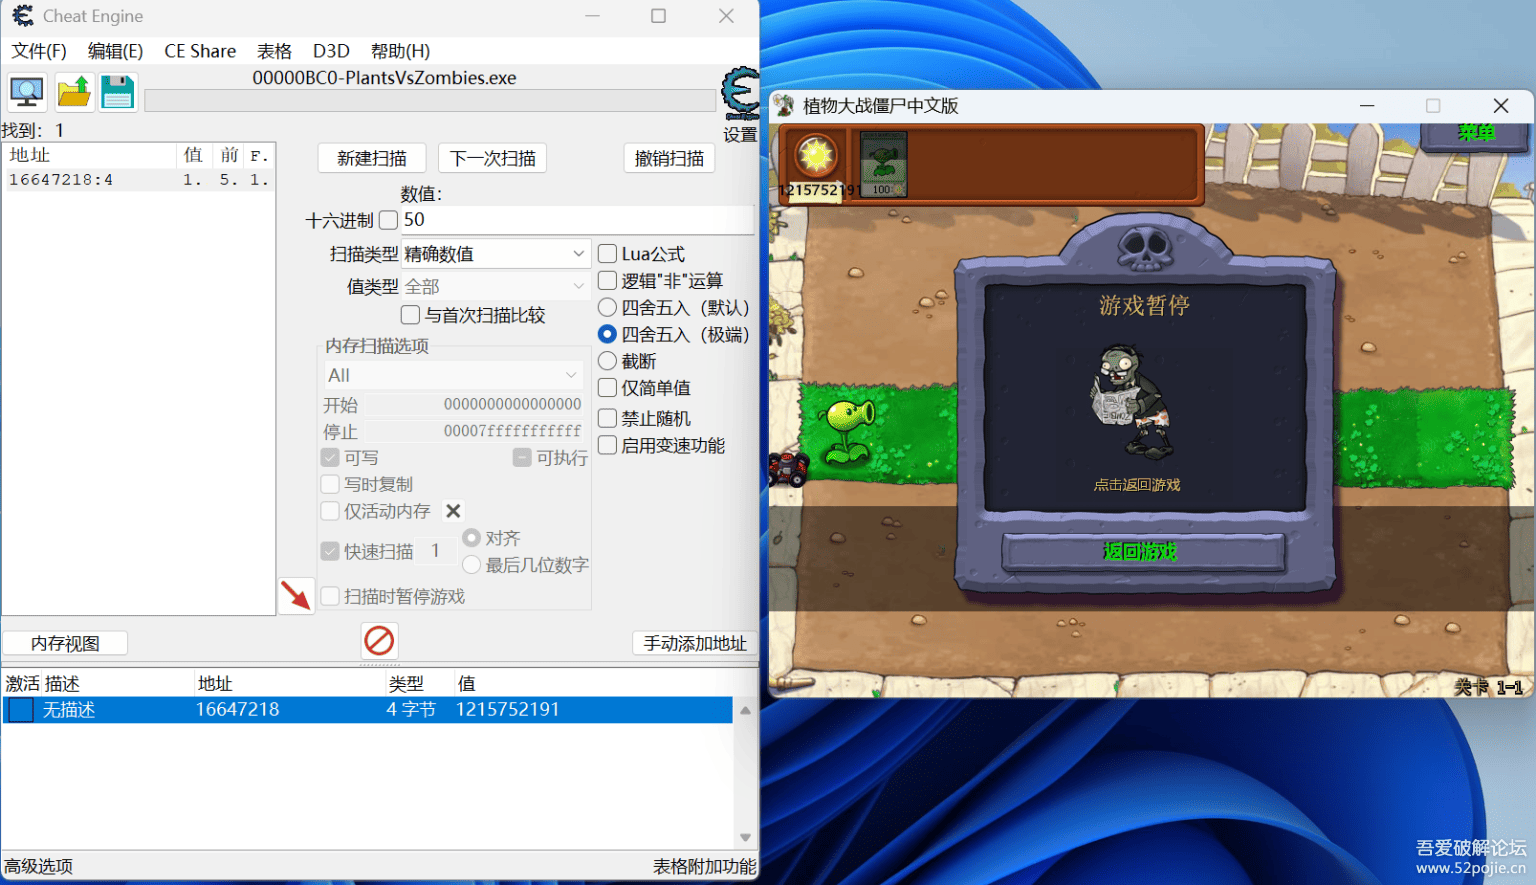Click scroll down arrow of address table
1536x885 pixels.
745,838
